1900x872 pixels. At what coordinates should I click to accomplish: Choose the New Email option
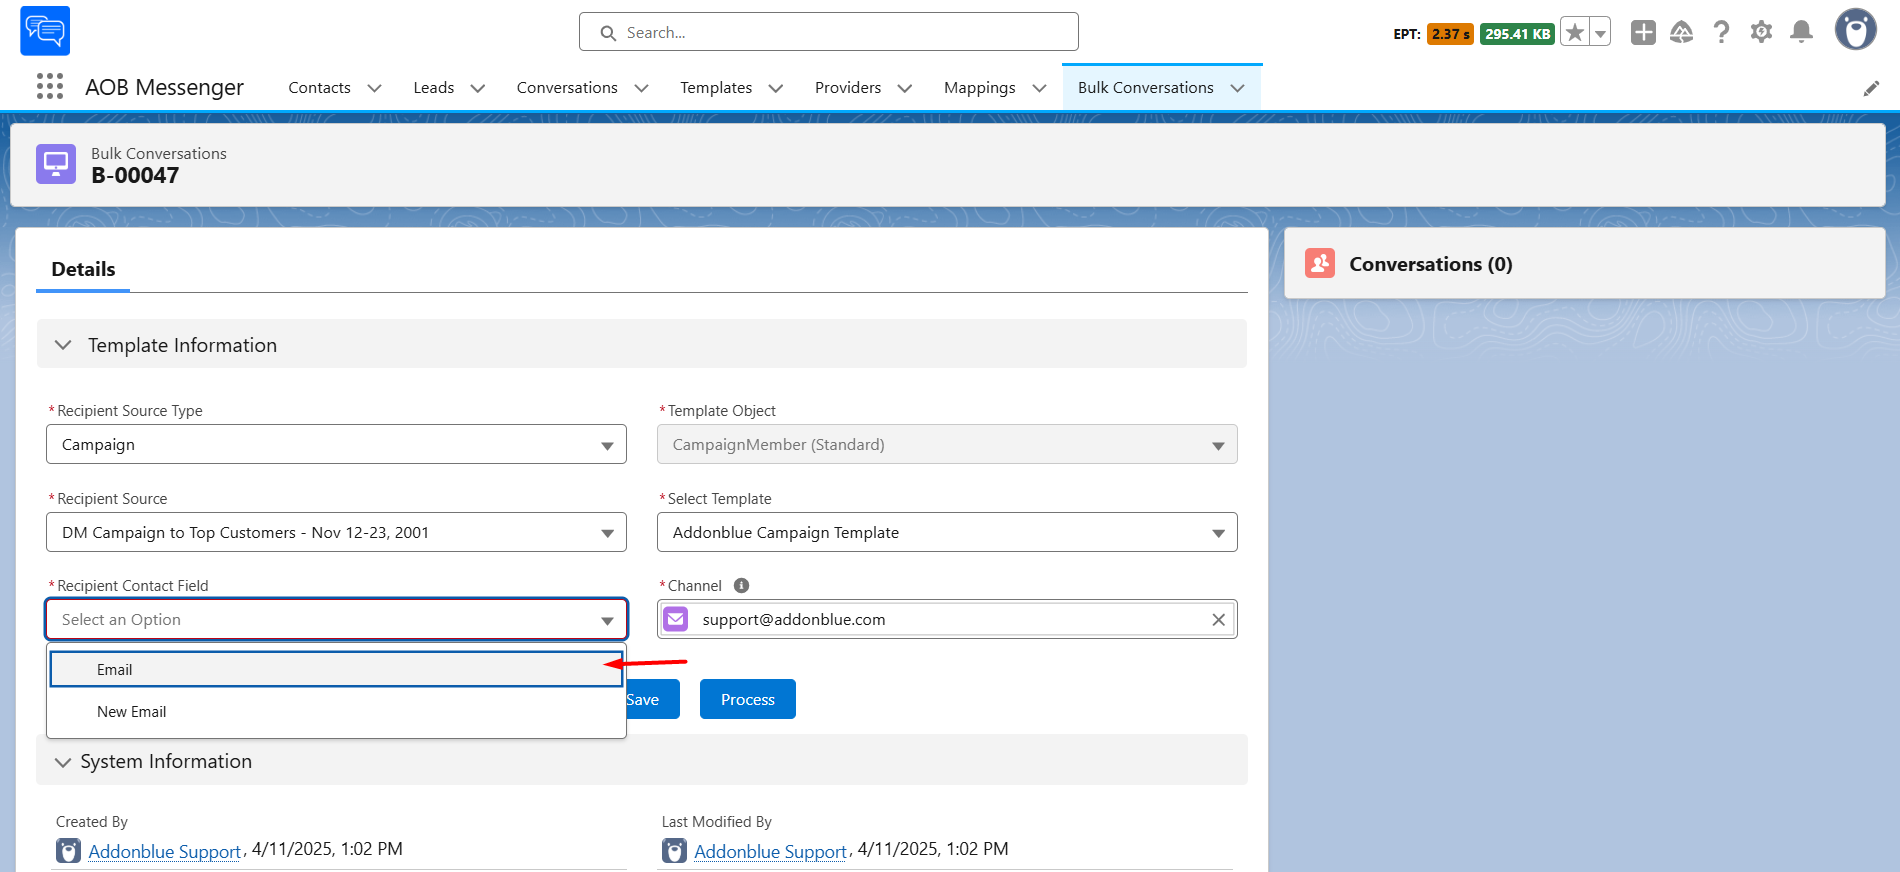tap(336, 712)
